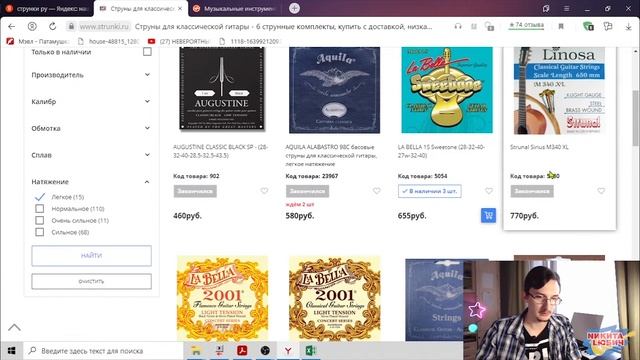
Task: Open the house-48815 bookmark
Action: tap(109, 41)
